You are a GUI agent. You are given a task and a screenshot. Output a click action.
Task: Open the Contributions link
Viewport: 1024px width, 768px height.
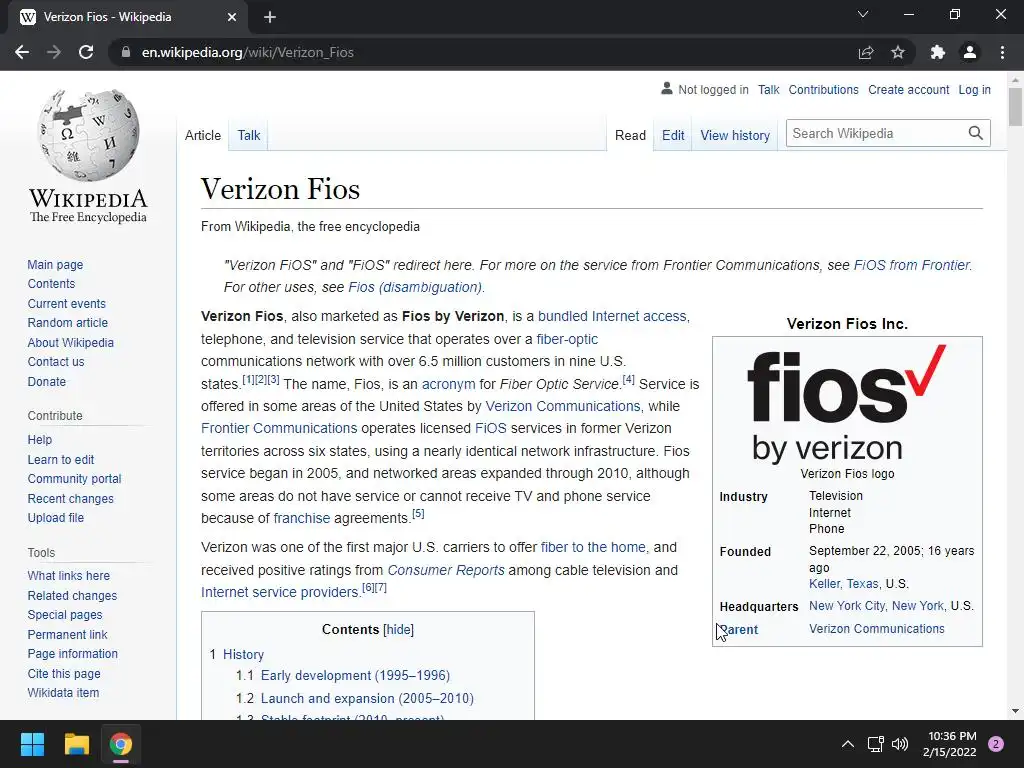[x=824, y=89]
